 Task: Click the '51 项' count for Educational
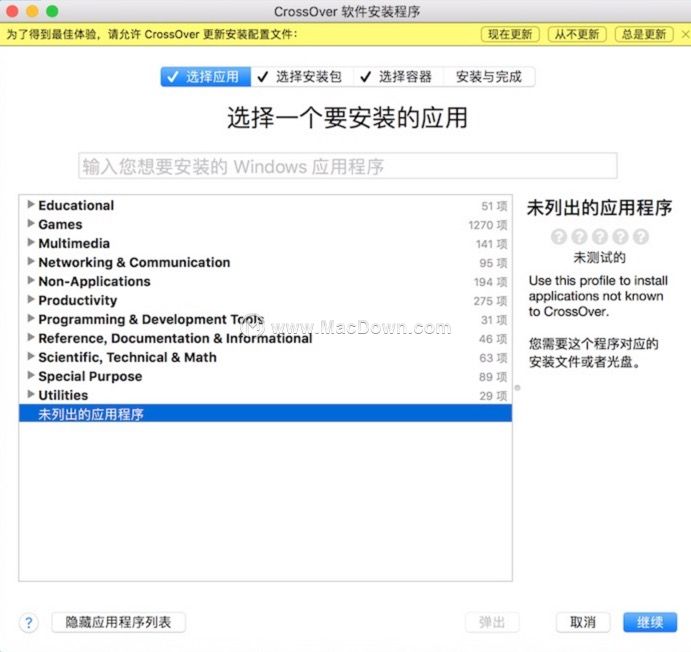click(494, 206)
